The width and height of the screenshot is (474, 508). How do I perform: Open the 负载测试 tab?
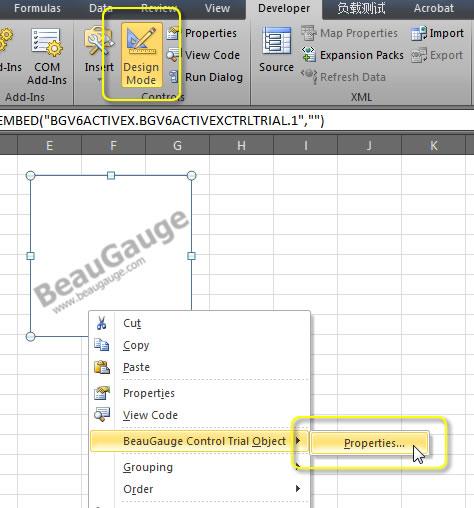(x=361, y=8)
